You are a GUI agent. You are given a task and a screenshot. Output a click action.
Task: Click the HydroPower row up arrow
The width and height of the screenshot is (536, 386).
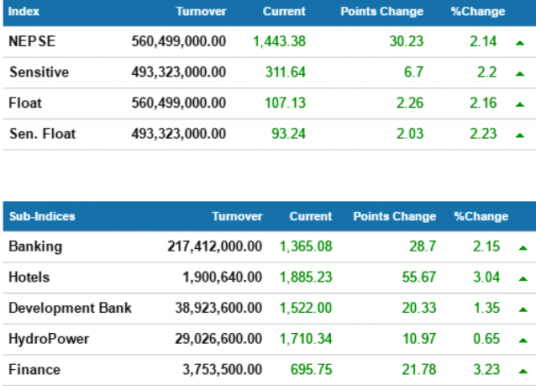(523, 341)
